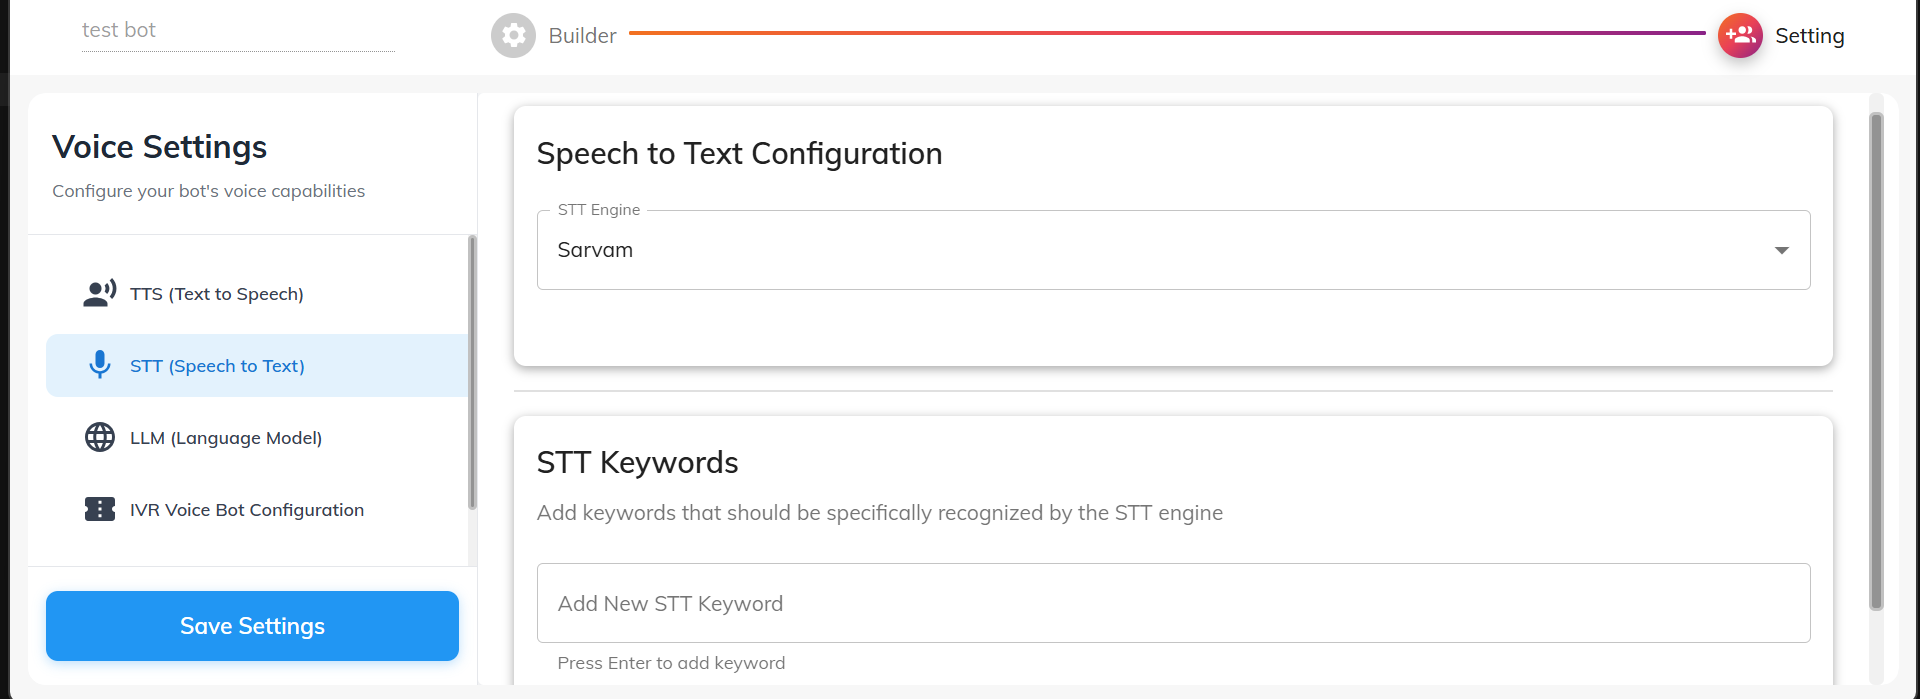This screenshot has width=1920, height=699.
Task: Select the STT (Speech to Text) item
Action: tap(217, 366)
